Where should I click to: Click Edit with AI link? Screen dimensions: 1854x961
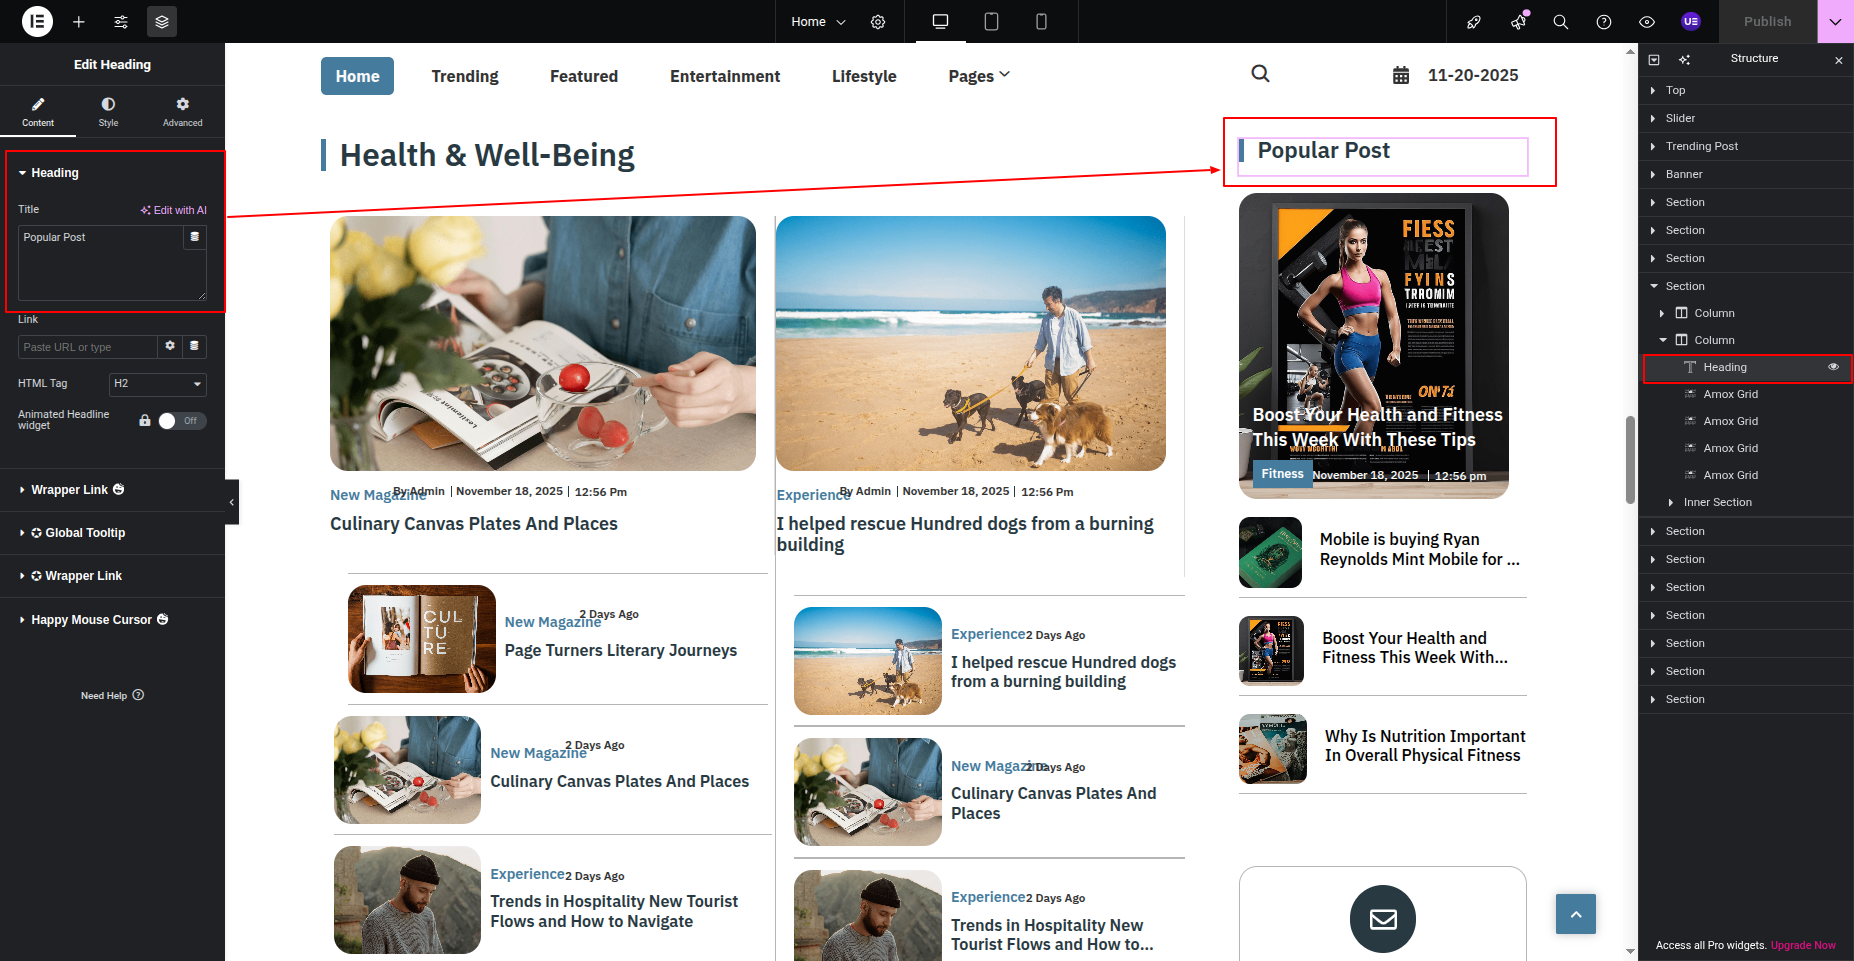tap(174, 210)
